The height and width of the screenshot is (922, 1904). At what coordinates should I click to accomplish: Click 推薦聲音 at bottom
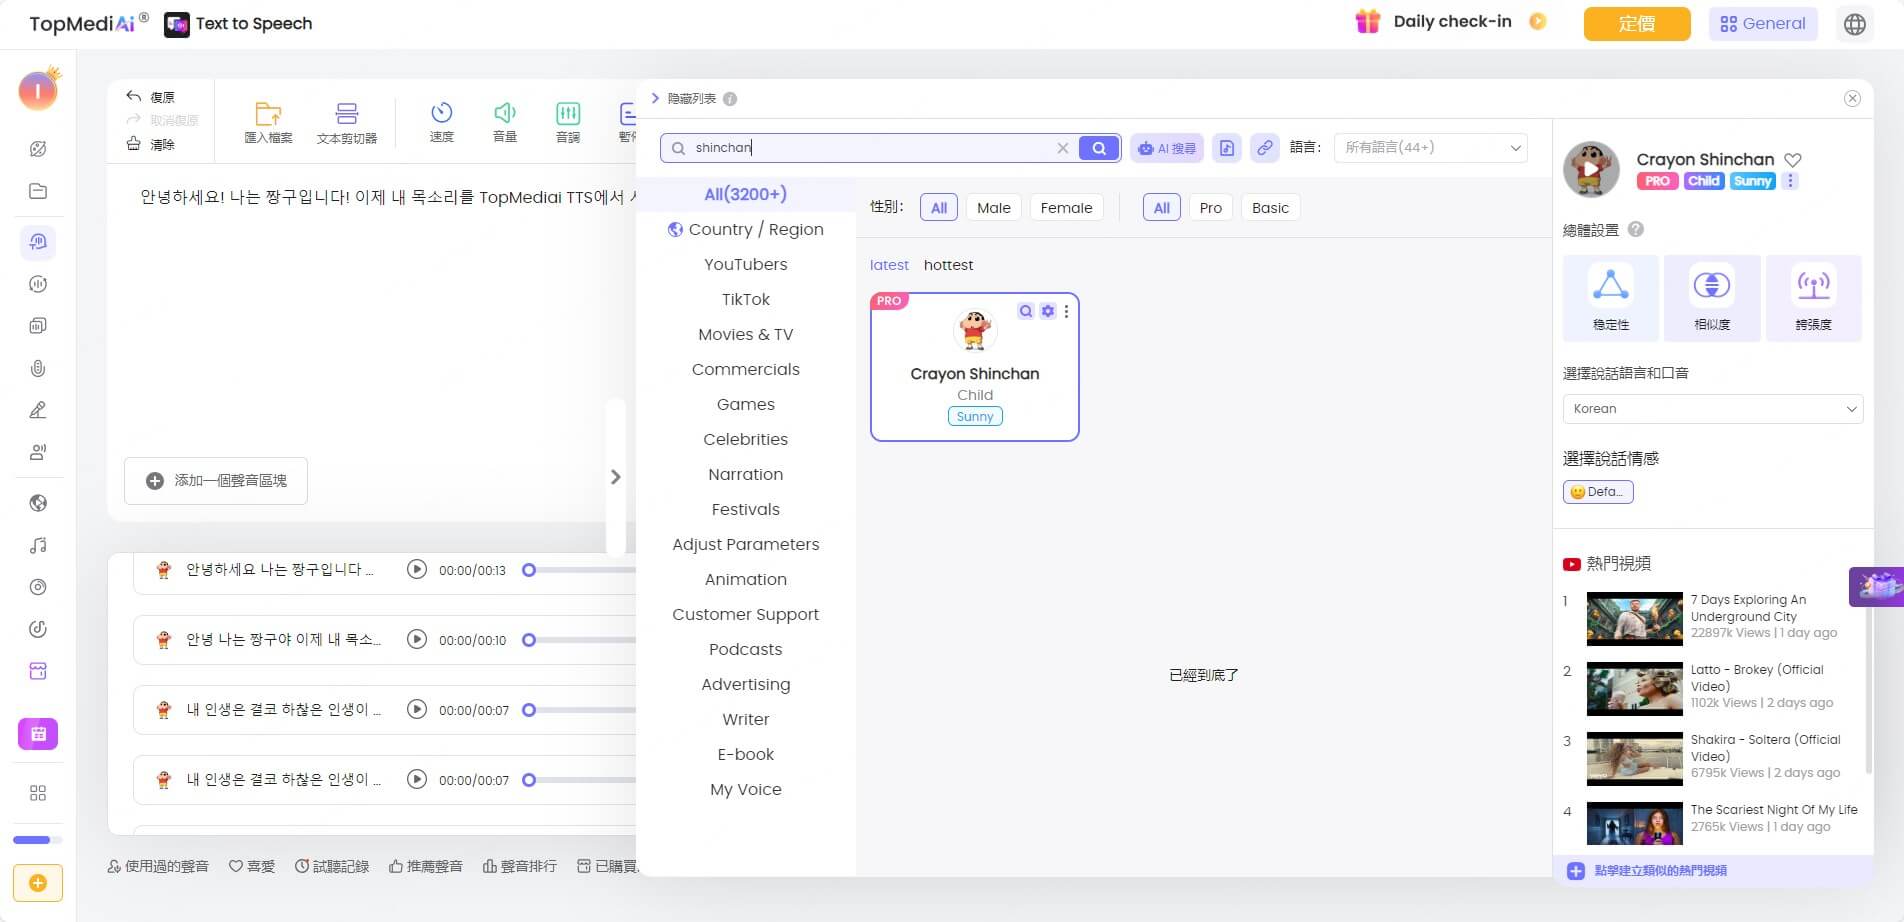point(426,866)
